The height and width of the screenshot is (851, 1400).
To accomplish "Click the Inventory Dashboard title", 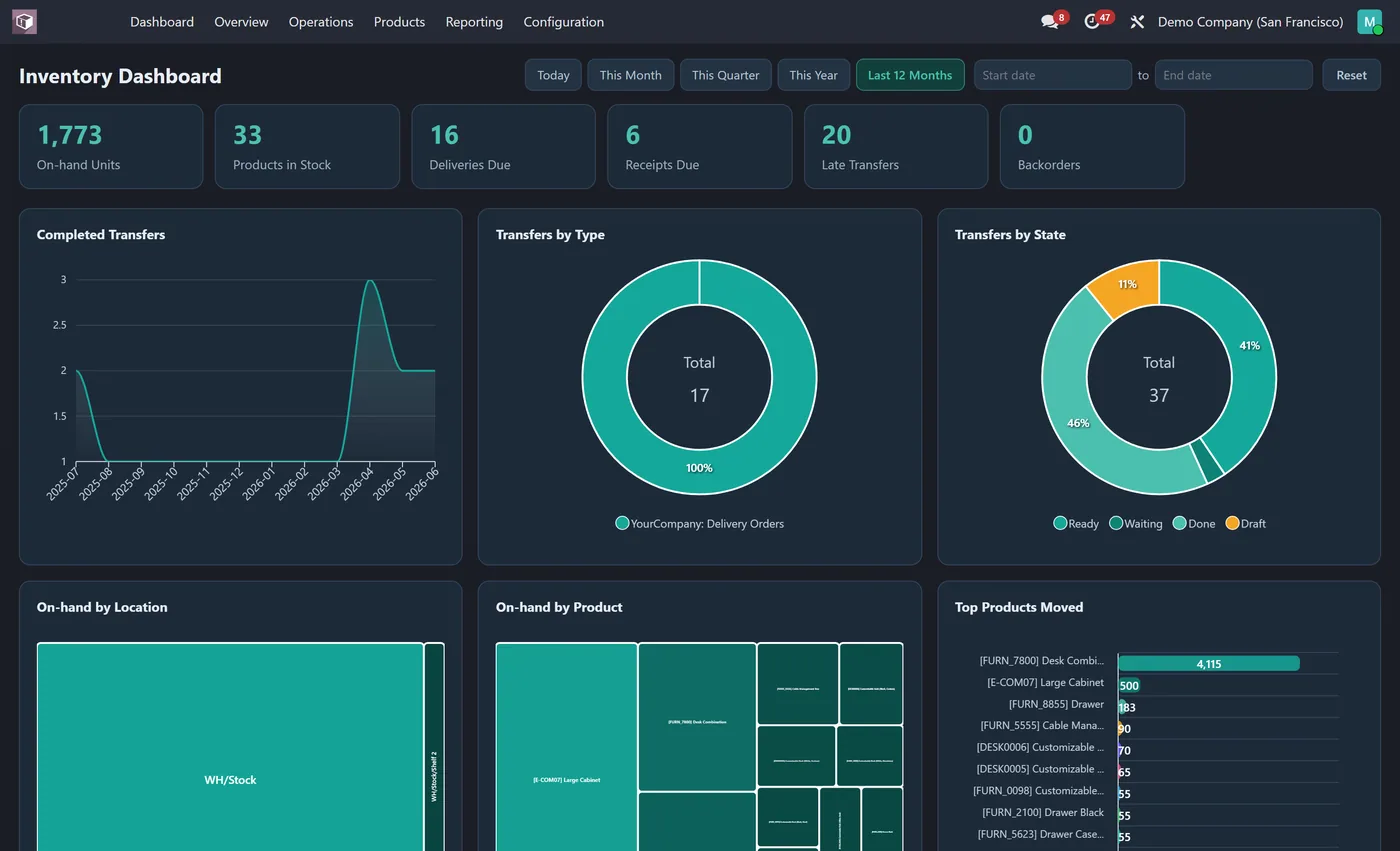I will point(120,76).
